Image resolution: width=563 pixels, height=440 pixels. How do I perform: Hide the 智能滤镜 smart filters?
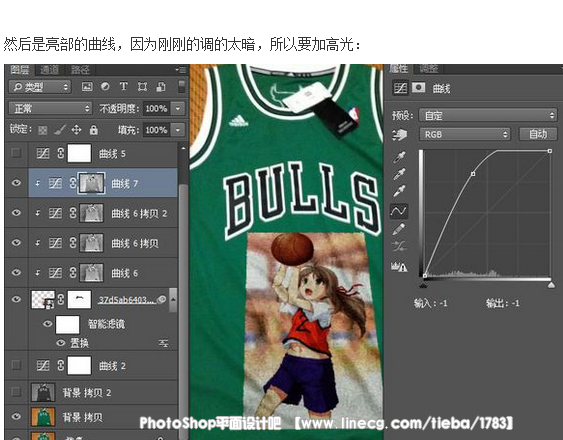pyautogui.click(x=47, y=324)
